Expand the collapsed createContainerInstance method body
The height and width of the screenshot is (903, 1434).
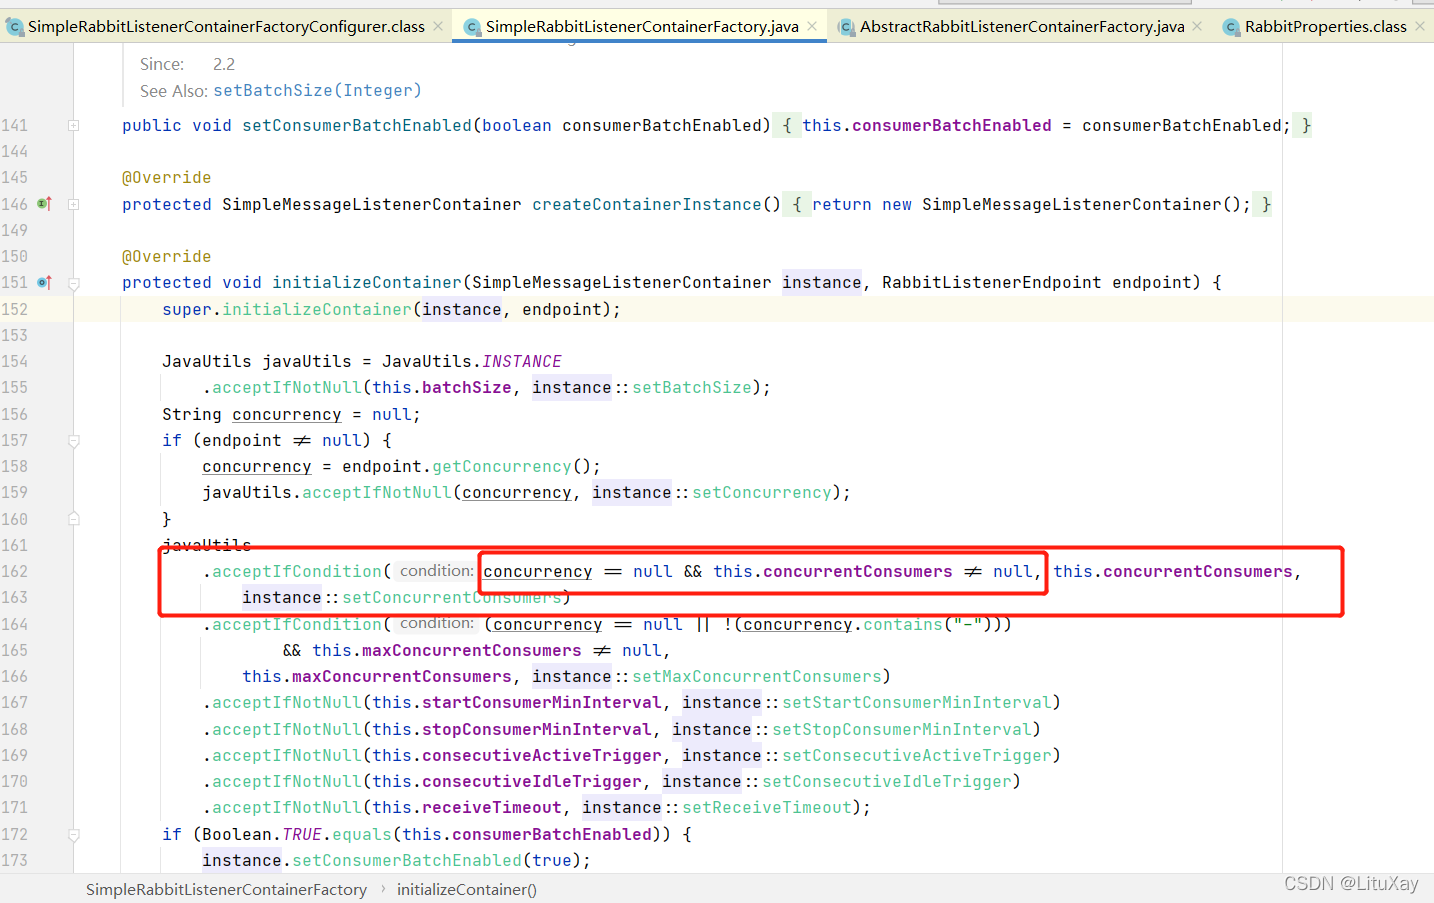pos(72,204)
